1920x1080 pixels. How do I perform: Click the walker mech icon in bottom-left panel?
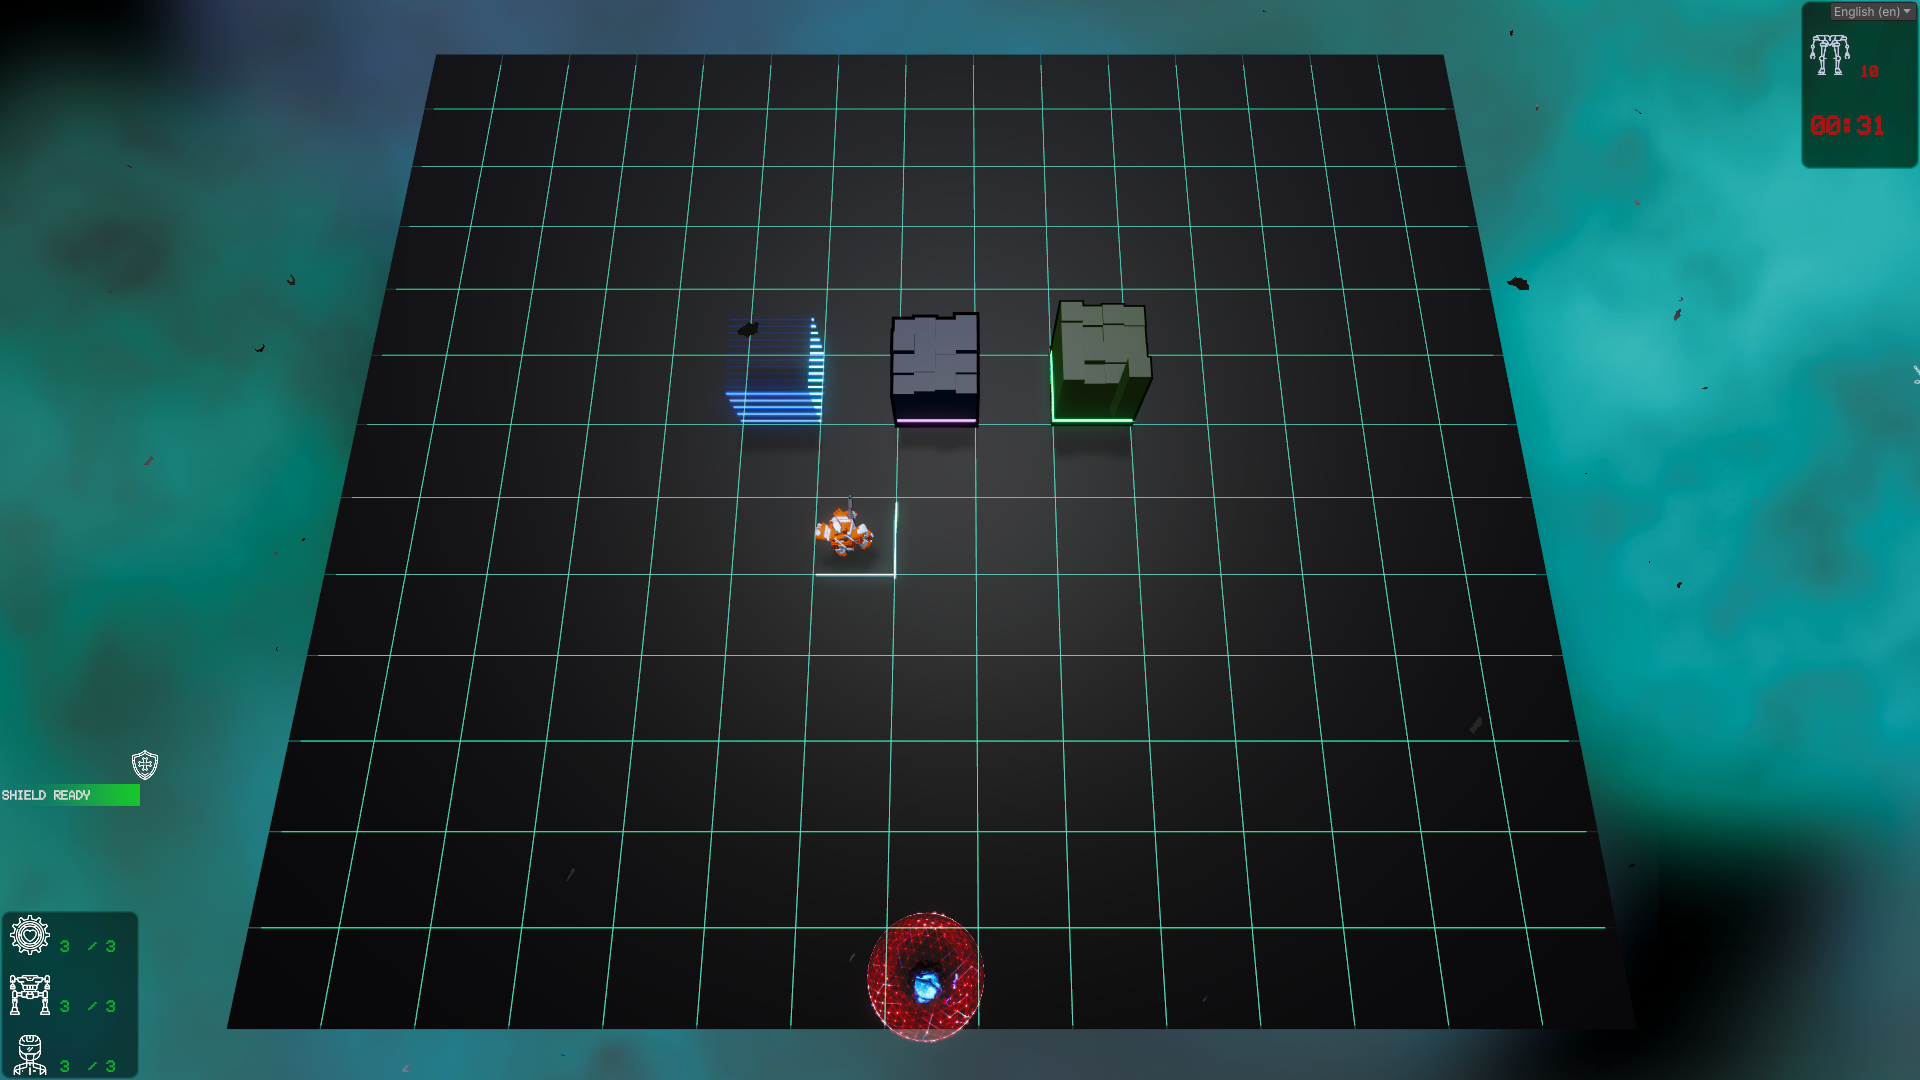[x=30, y=995]
